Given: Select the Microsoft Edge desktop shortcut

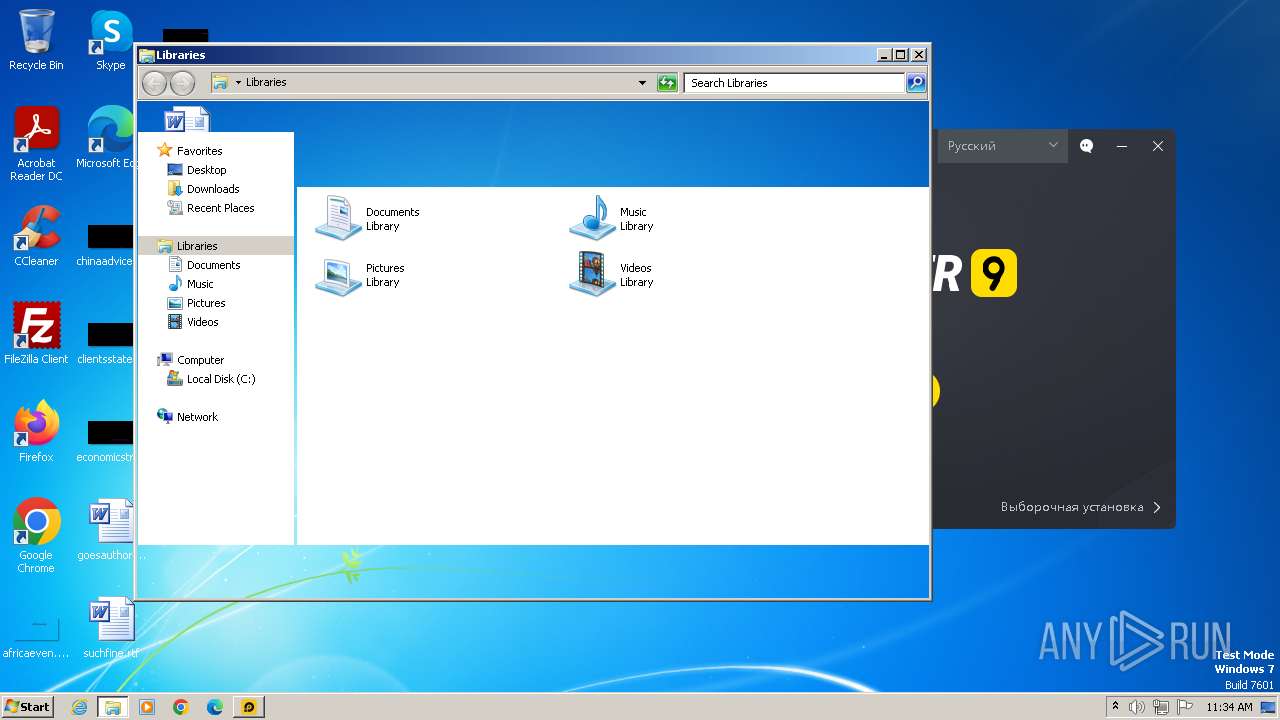Looking at the screenshot, I should (106, 139).
